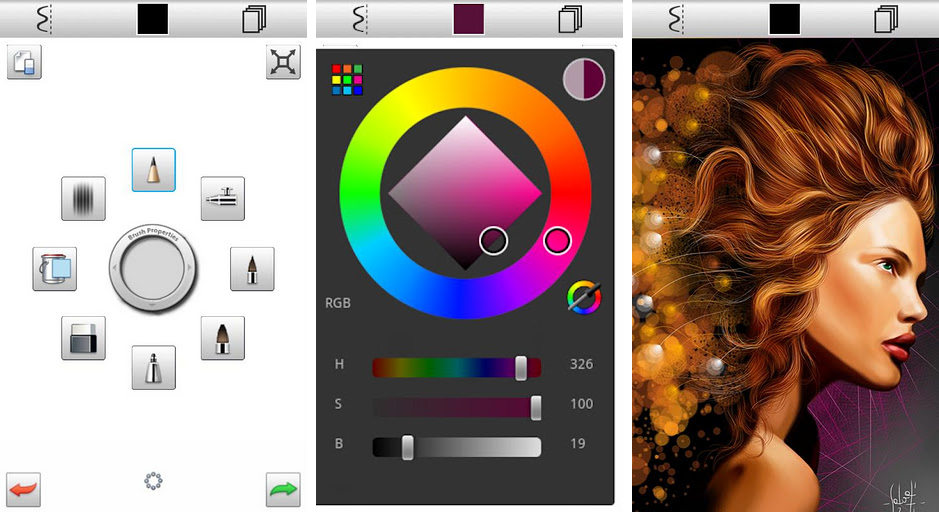This screenshot has width=939, height=512.
Task: Click the S saturation slider thumb
Action: click(536, 408)
